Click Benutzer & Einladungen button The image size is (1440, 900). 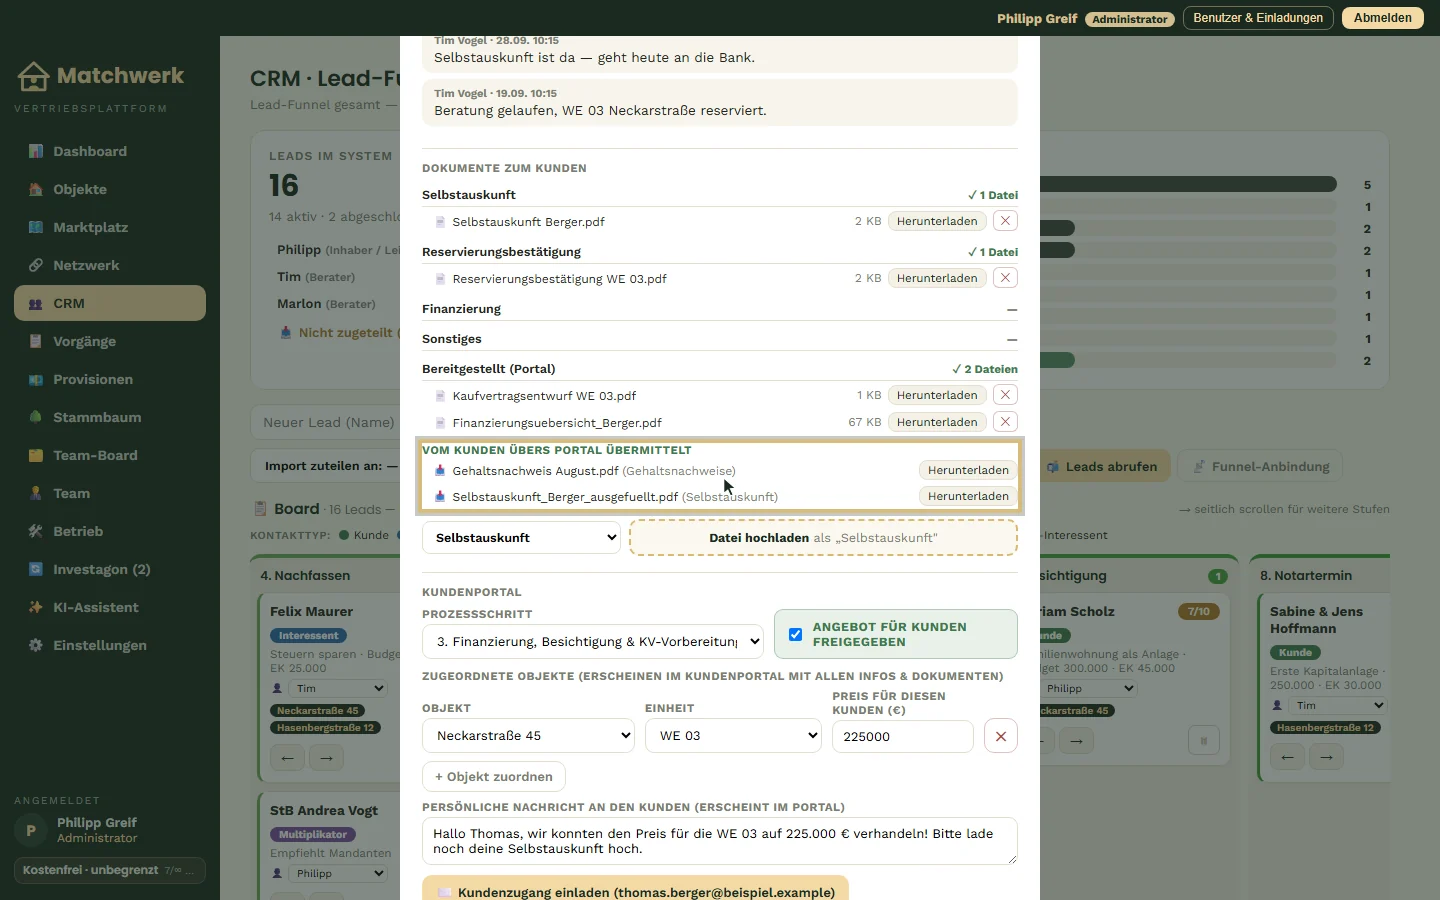1258,18
